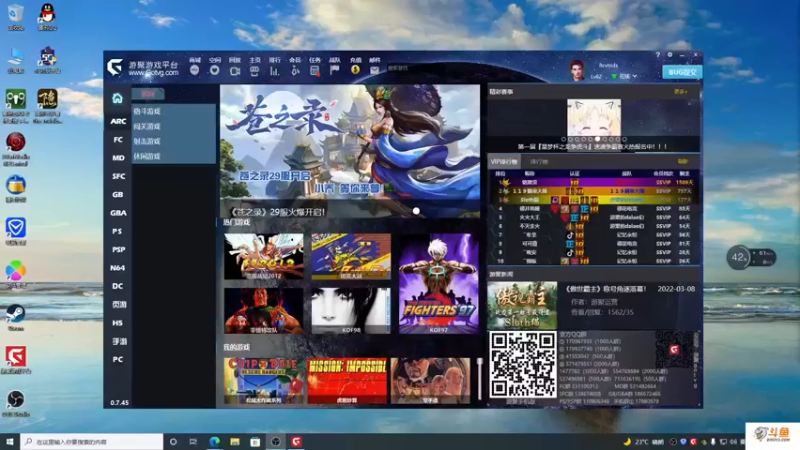The width and height of the screenshot is (800, 450).
Task: Choose 格斗游戏 in the ARC submenu
Action: 147,111
